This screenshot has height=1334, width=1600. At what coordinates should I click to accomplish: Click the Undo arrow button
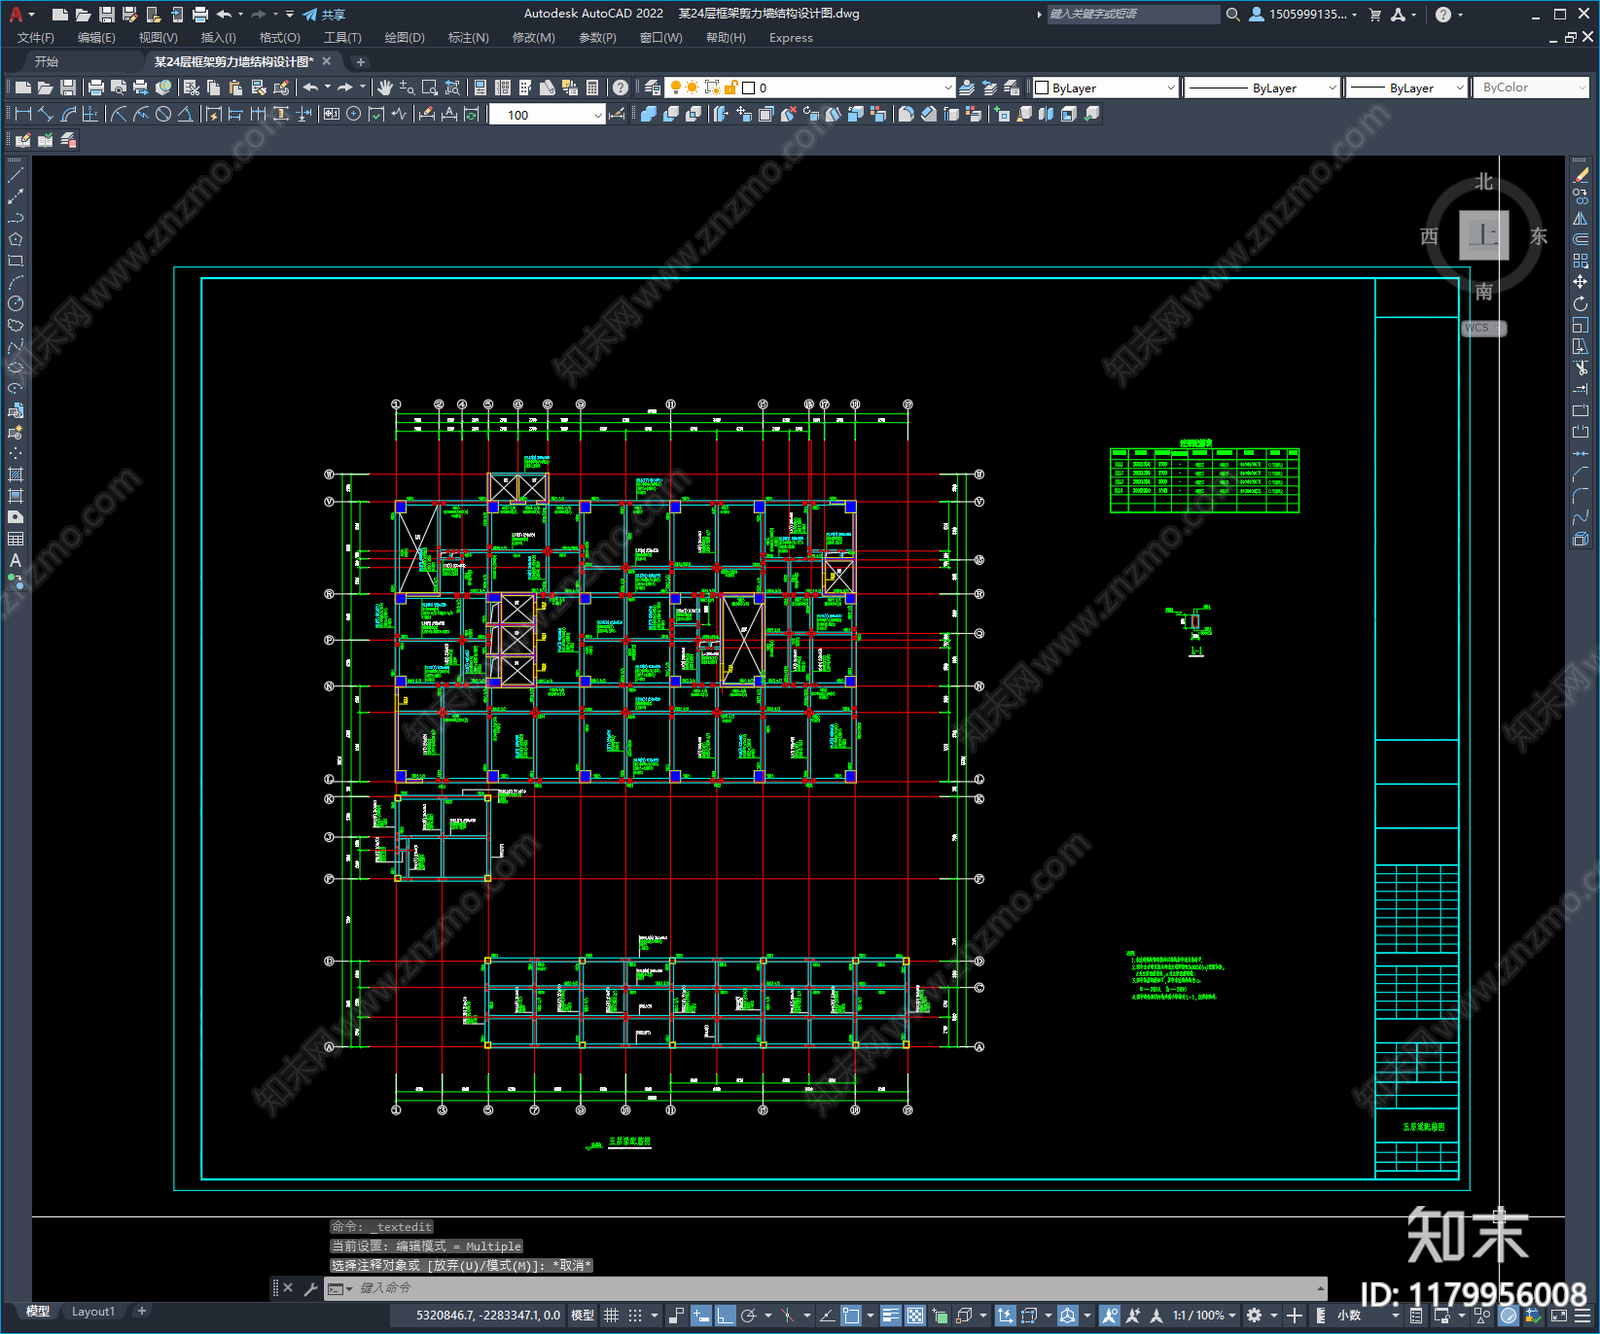tap(311, 88)
